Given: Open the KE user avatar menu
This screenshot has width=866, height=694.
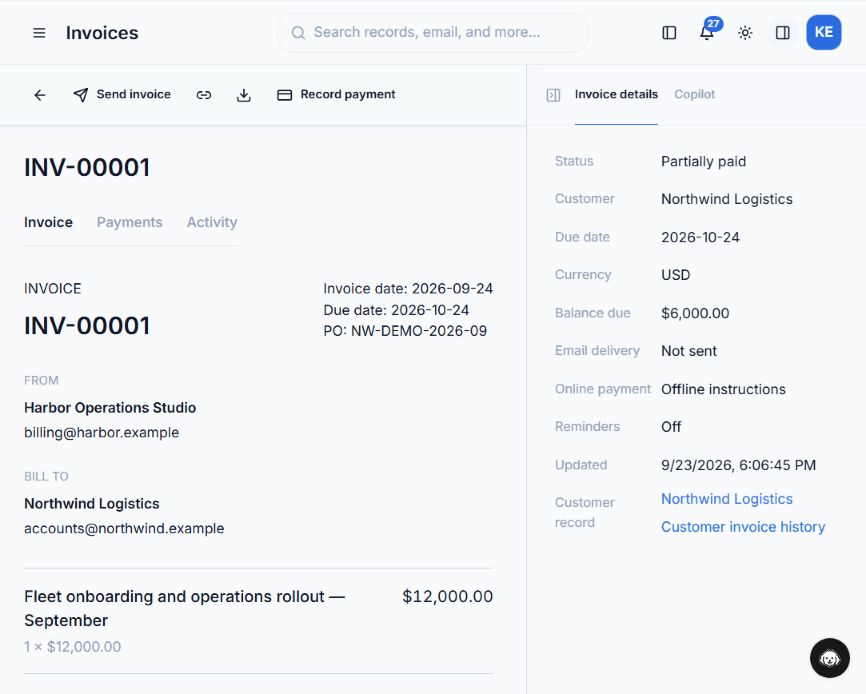Looking at the screenshot, I should 823,32.
